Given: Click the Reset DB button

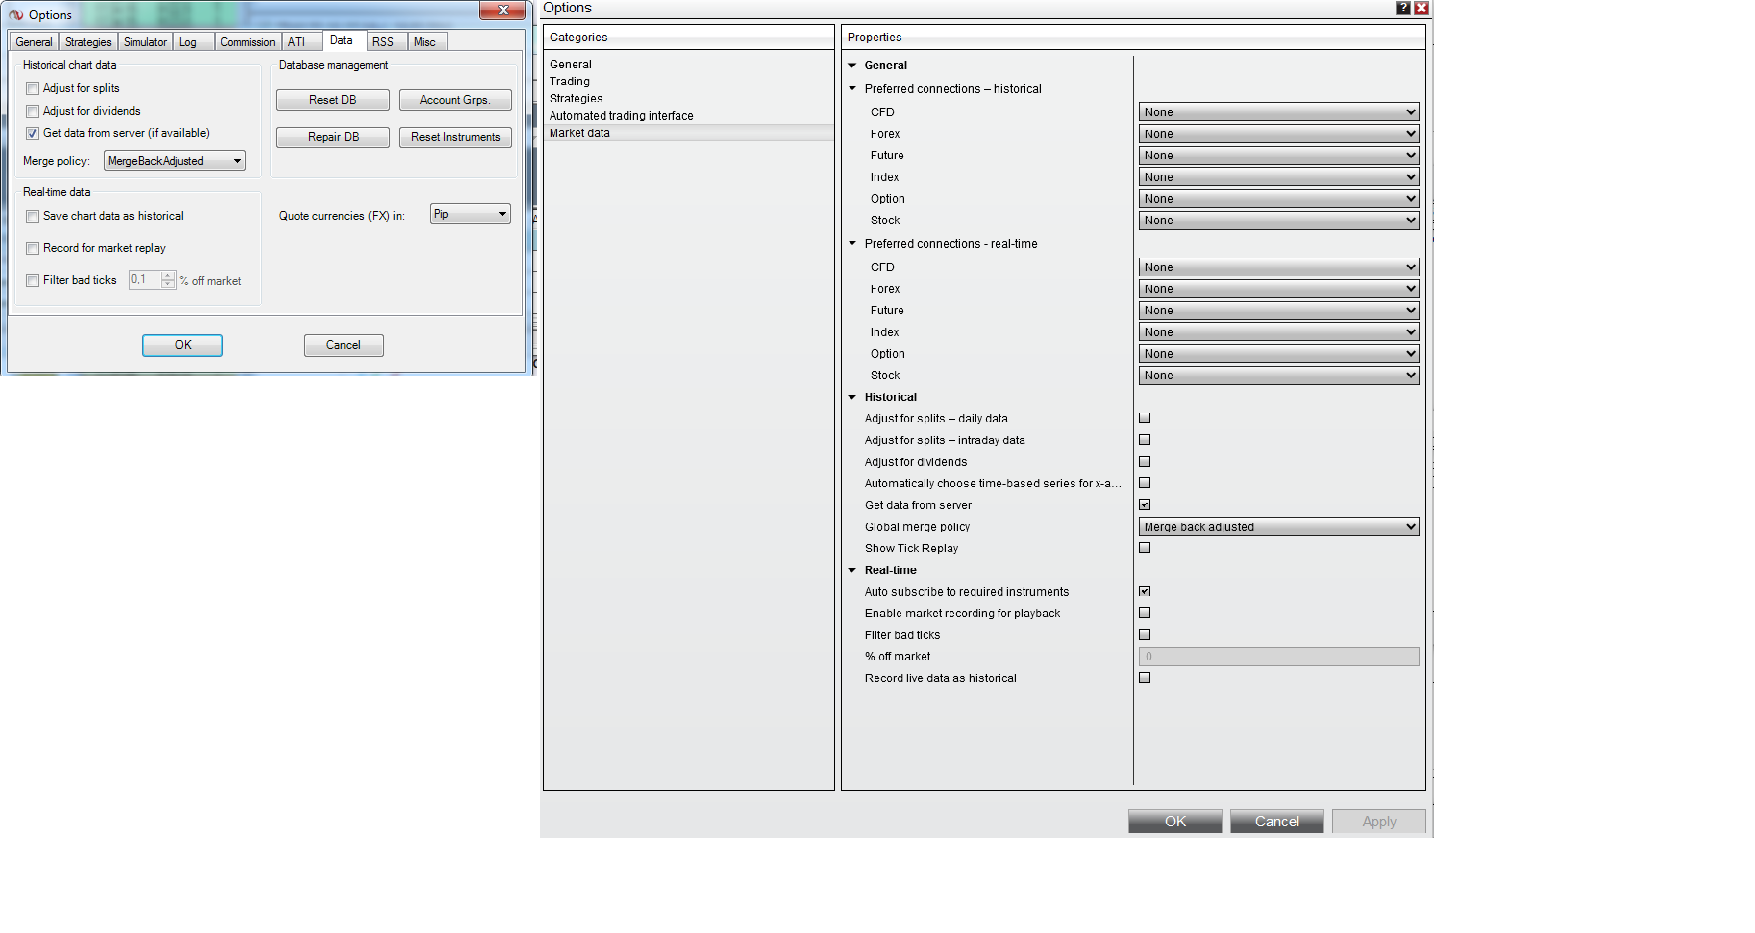Looking at the screenshot, I should [333, 100].
